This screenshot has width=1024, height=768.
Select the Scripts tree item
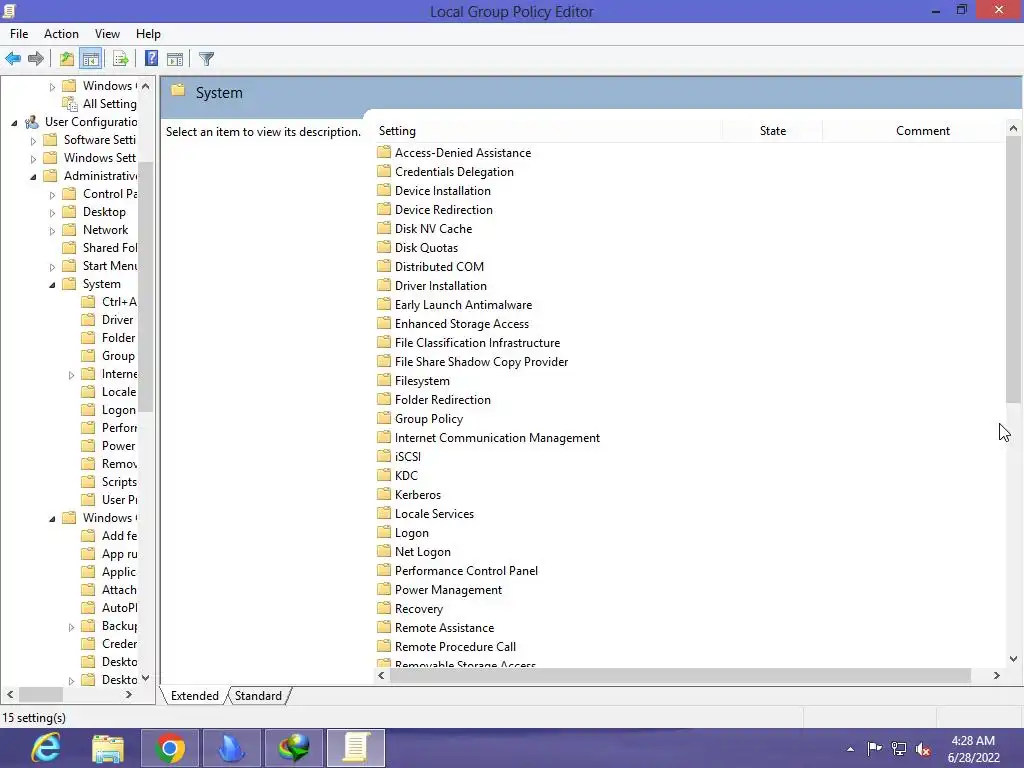point(110,482)
